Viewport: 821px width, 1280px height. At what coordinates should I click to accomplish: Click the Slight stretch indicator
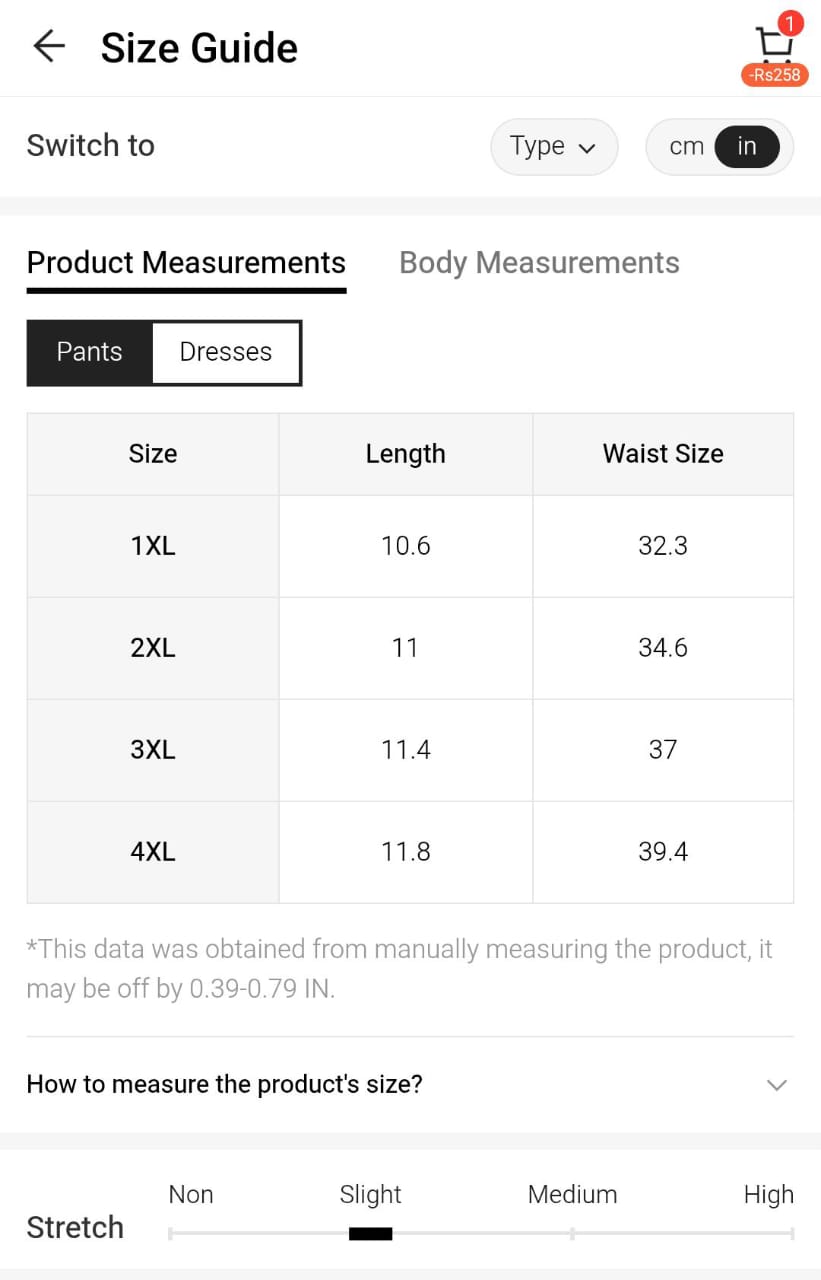[370, 1233]
